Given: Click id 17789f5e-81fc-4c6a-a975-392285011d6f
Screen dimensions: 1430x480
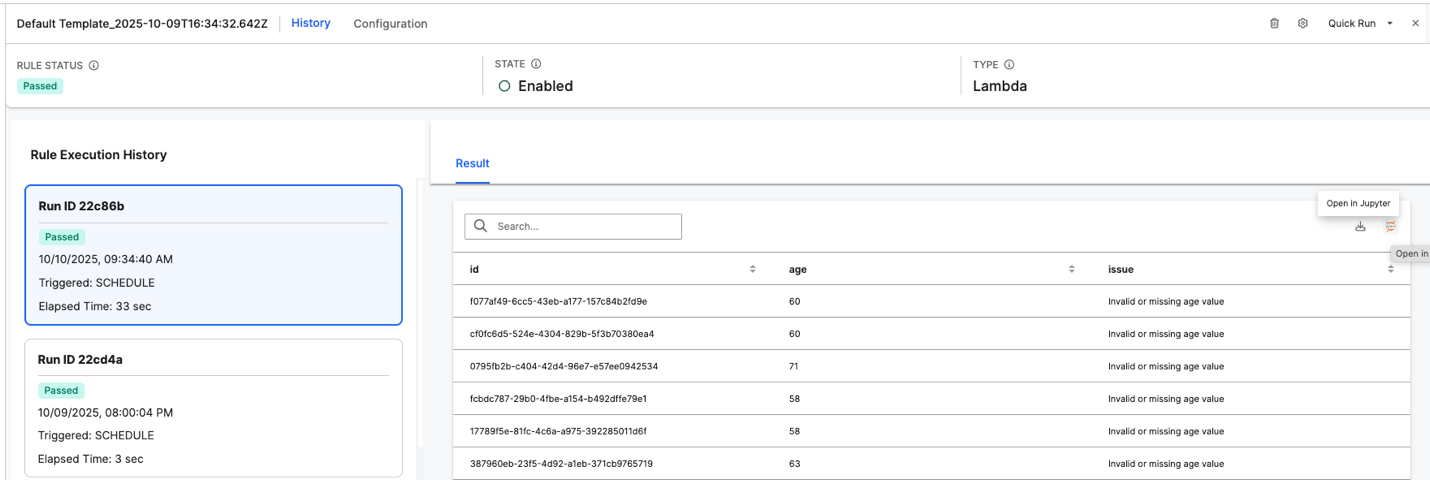Looking at the screenshot, I should click(558, 431).
